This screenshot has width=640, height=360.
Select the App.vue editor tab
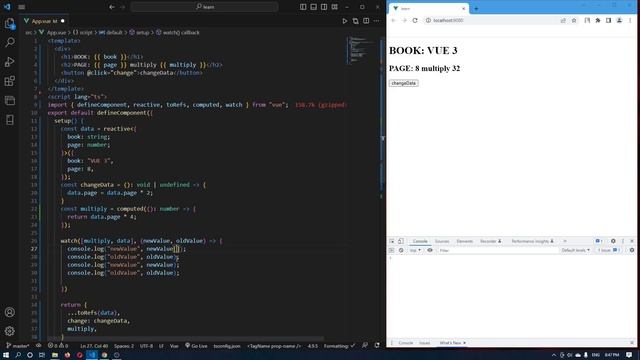click(x=44, y=21)
